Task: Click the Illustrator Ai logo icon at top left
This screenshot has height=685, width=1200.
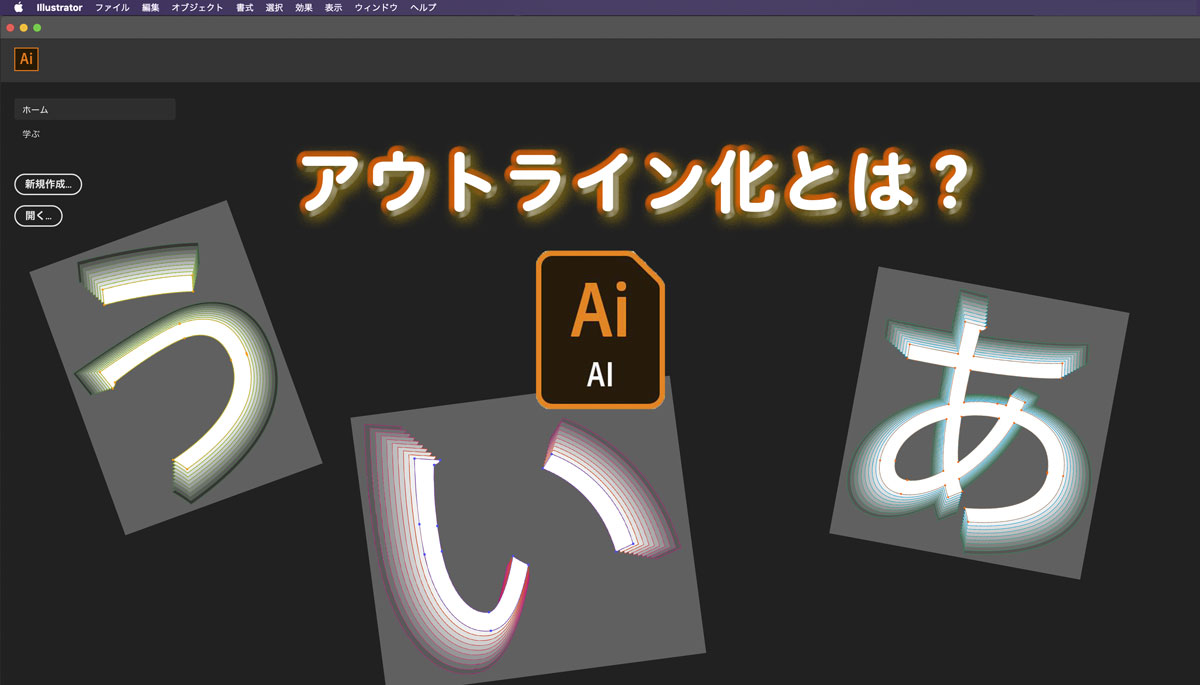Action: (x=25, y=59)
